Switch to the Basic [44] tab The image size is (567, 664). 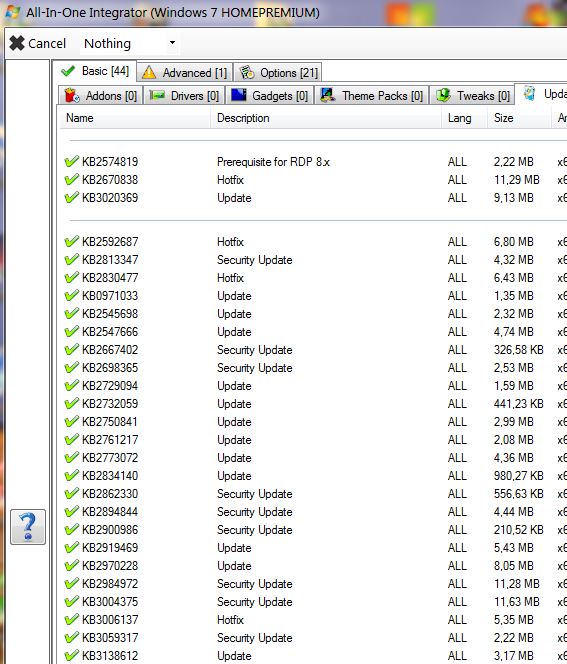click(95, 71)
